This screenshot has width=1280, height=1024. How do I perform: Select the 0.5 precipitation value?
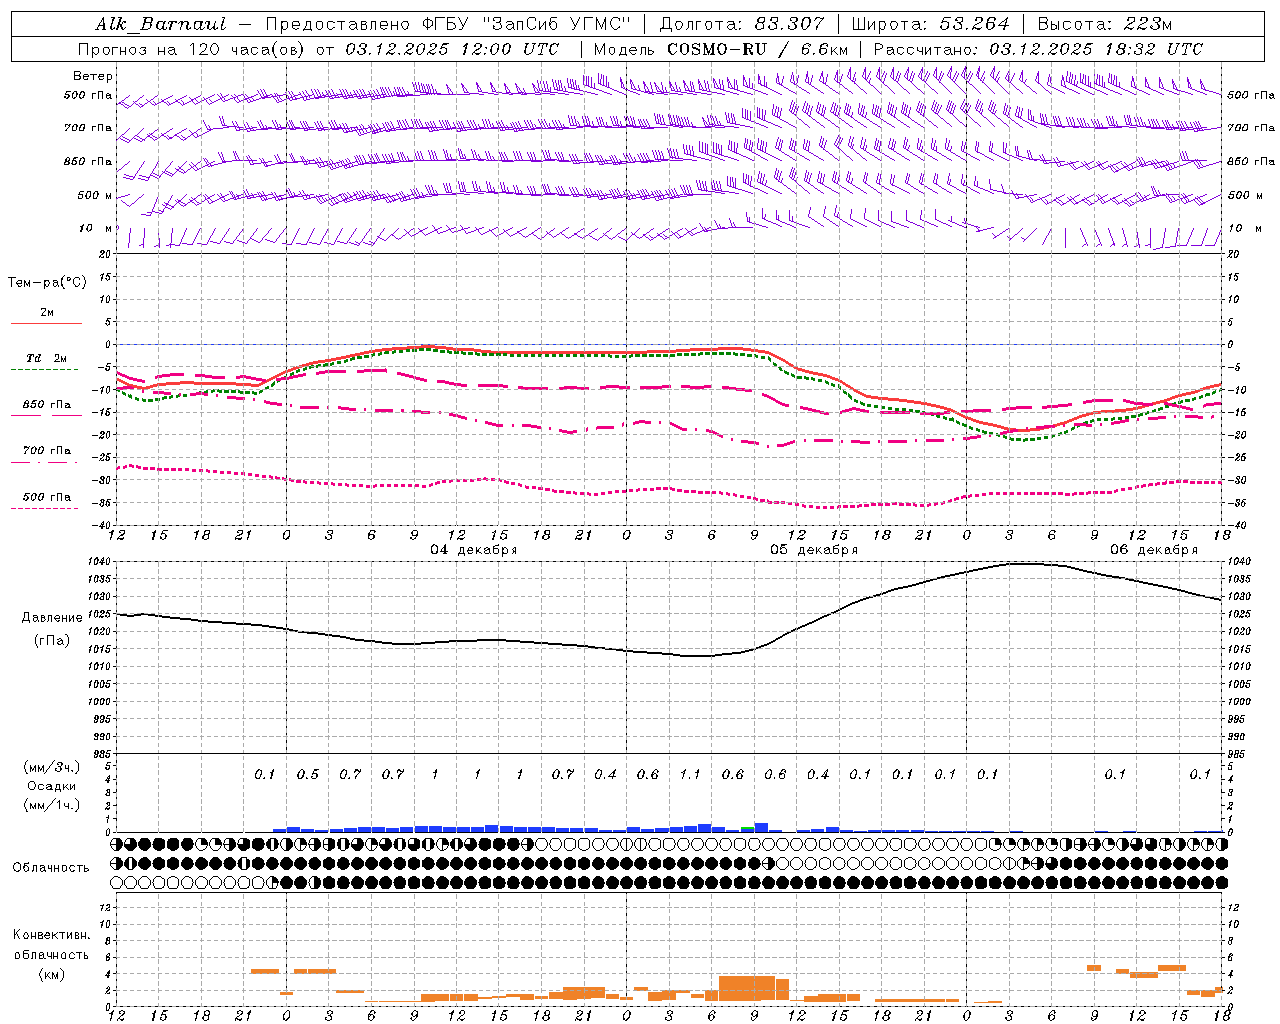[308, 774]
